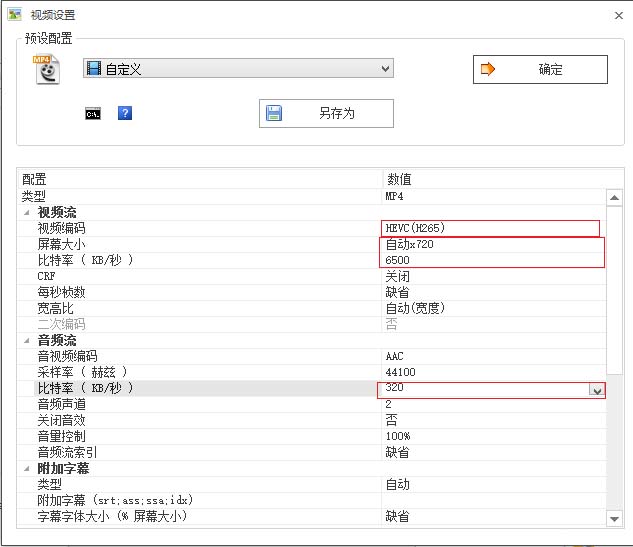Collapse the 视频流 section
The height and width of the screenshot is (547, 633).
(27, 212)
